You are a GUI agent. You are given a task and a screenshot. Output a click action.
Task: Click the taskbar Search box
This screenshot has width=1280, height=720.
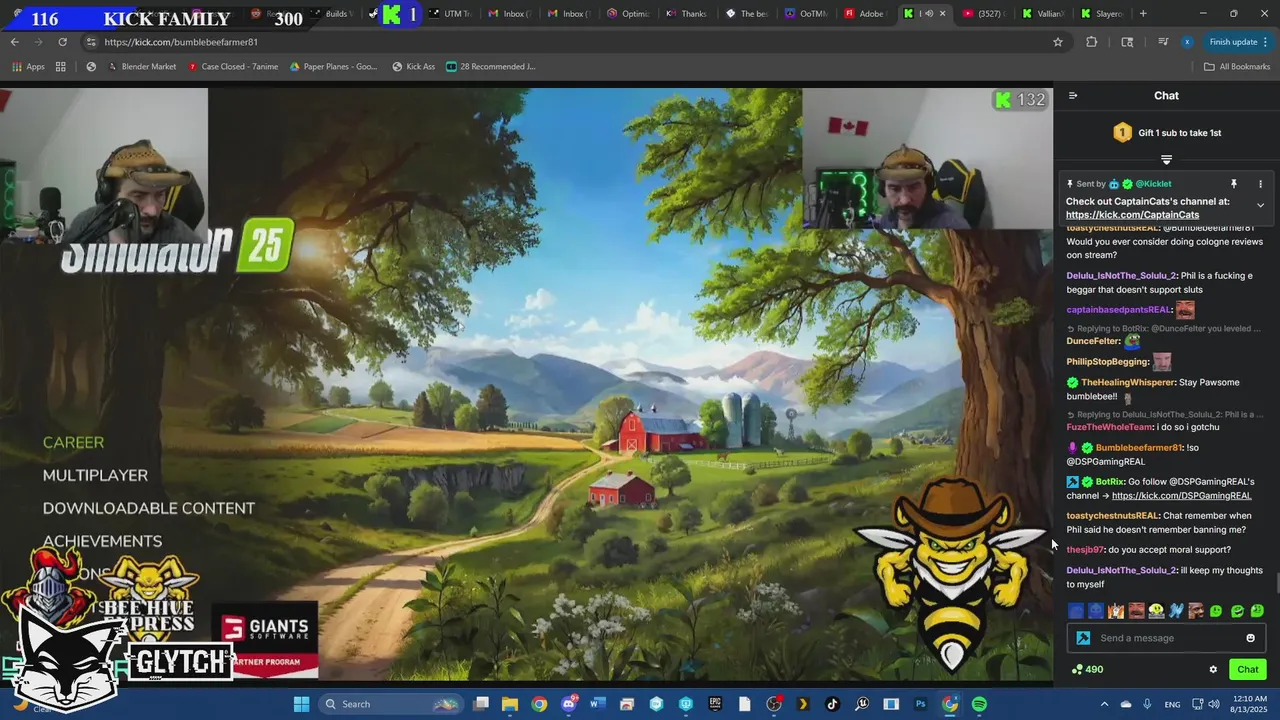(x=391, y=704)
